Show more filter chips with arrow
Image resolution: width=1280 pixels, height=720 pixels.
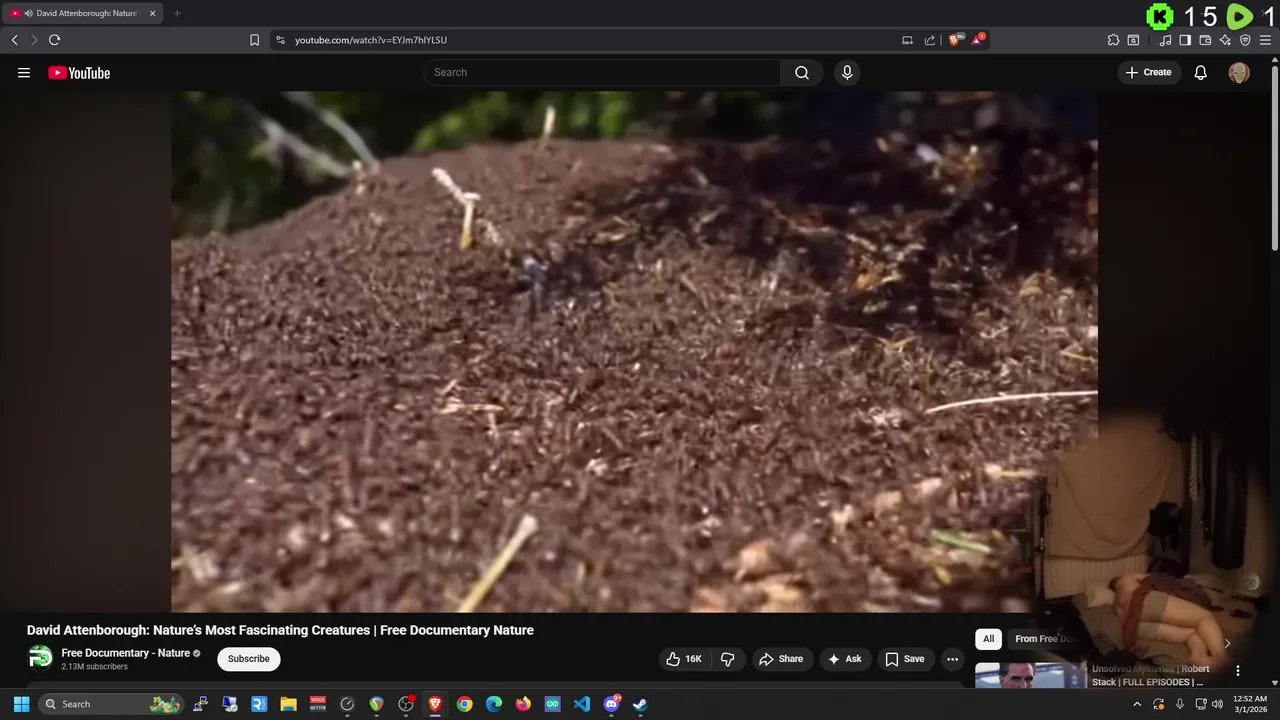click(x=1227, y=643)
